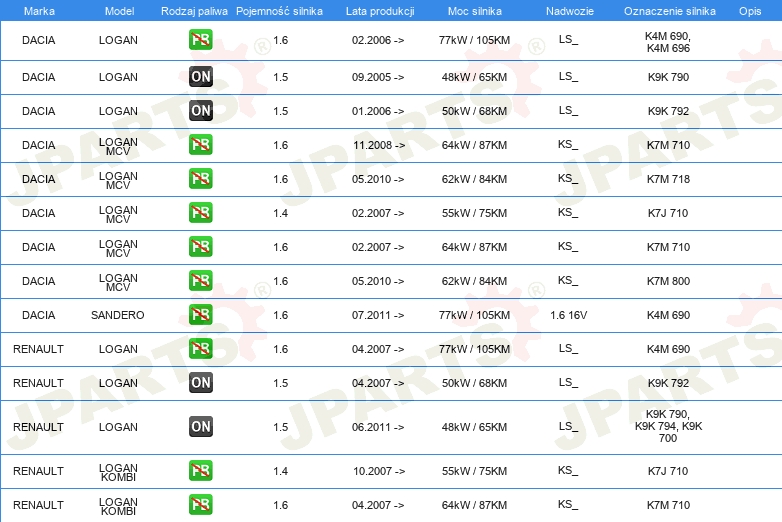The width and height of the screenshot is (782, 522).
Task: Click petrol icon in Logan Kombi 10.2007 row
Action: (x=200, y=471)
